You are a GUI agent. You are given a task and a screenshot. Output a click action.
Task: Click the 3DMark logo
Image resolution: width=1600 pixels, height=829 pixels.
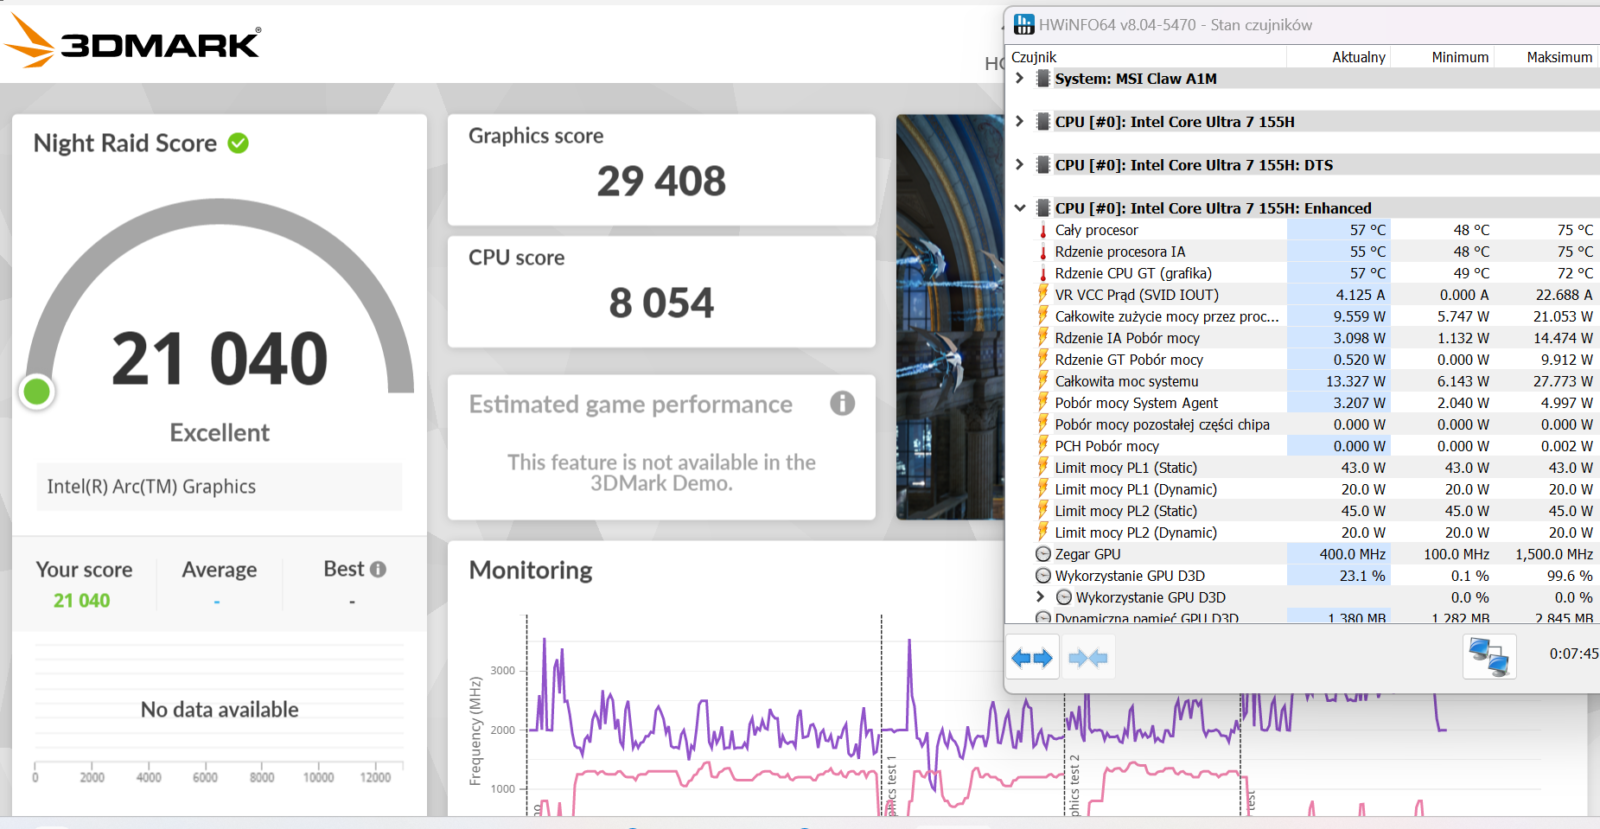(x=133, y=42)
